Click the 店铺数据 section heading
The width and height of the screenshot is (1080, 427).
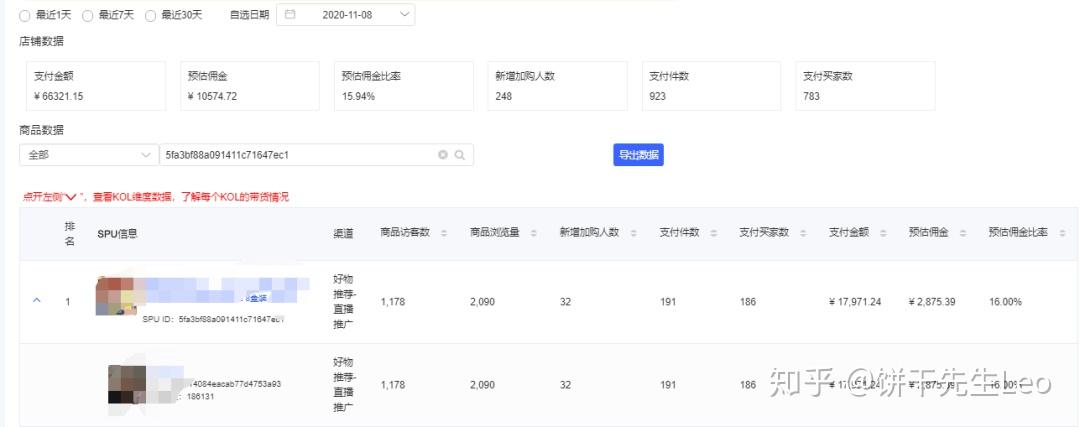[x=41, y=41]
